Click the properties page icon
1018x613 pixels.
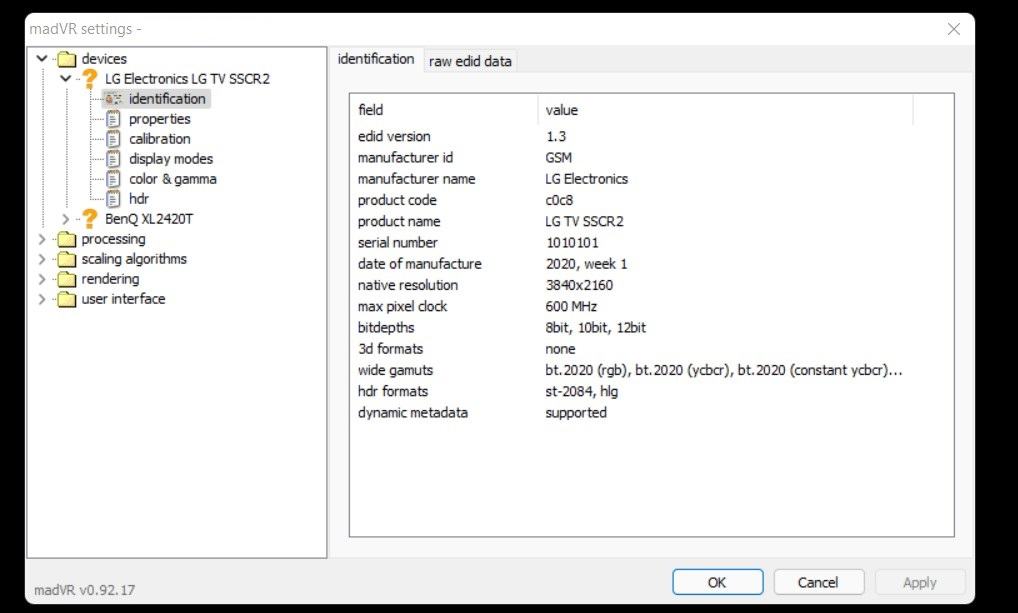click(113, 119)
